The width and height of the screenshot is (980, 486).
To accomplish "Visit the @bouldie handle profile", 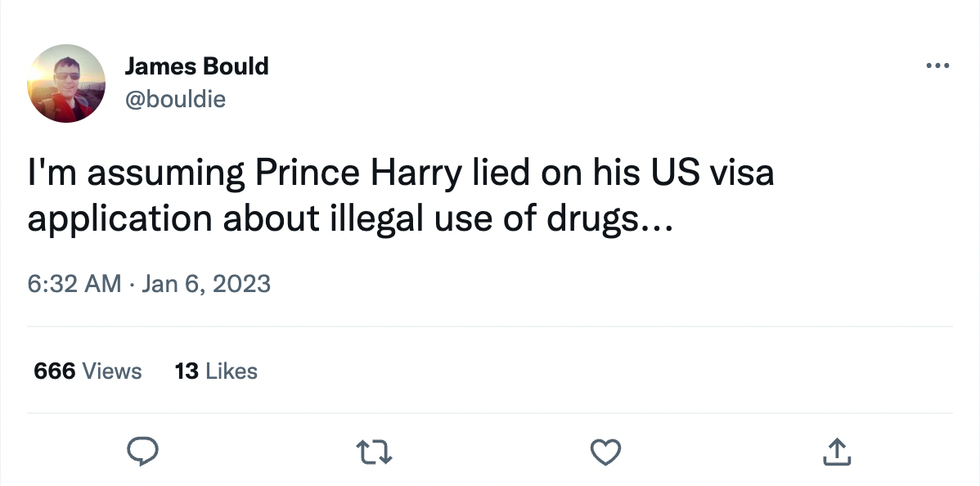I will (175, 100).
